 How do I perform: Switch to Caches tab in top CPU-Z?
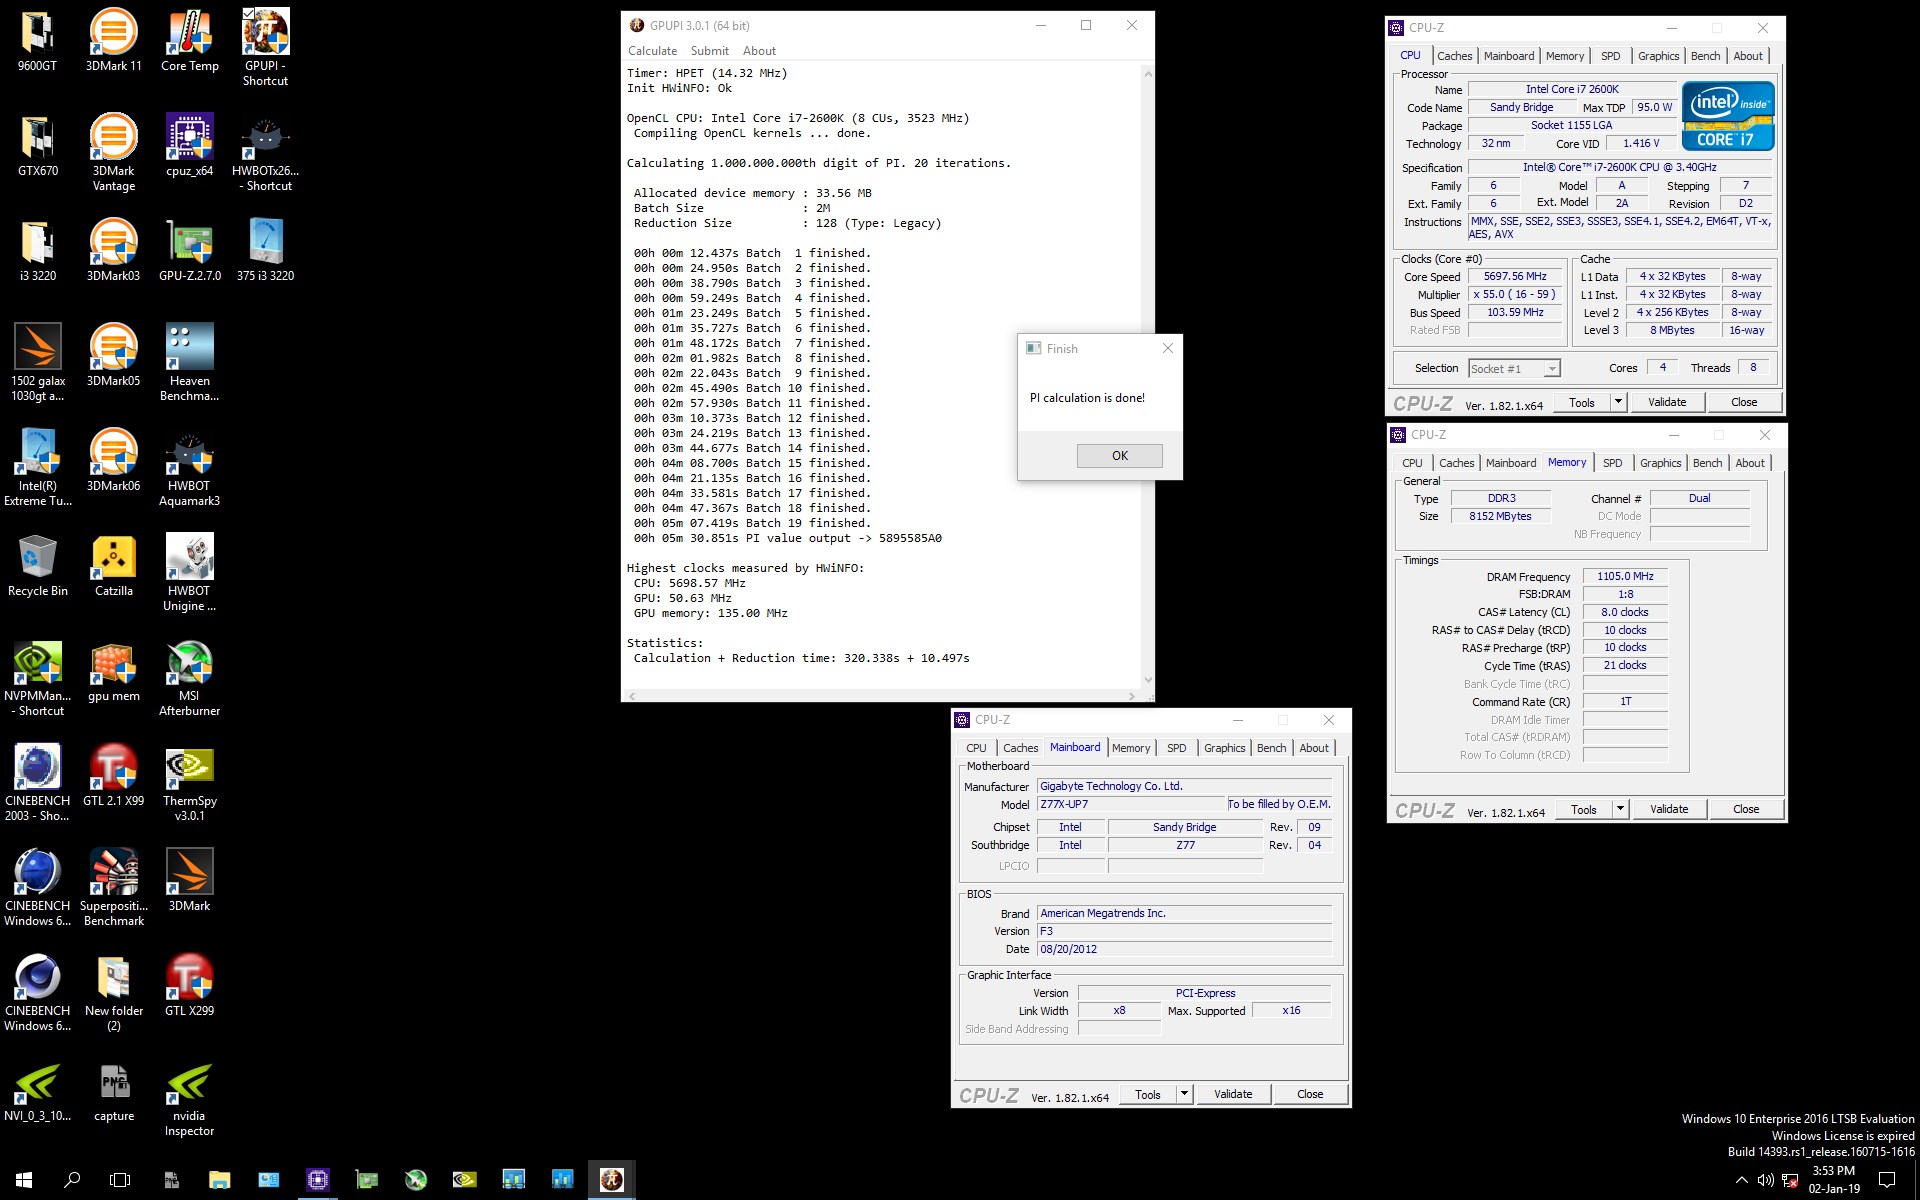(1454, 56)
